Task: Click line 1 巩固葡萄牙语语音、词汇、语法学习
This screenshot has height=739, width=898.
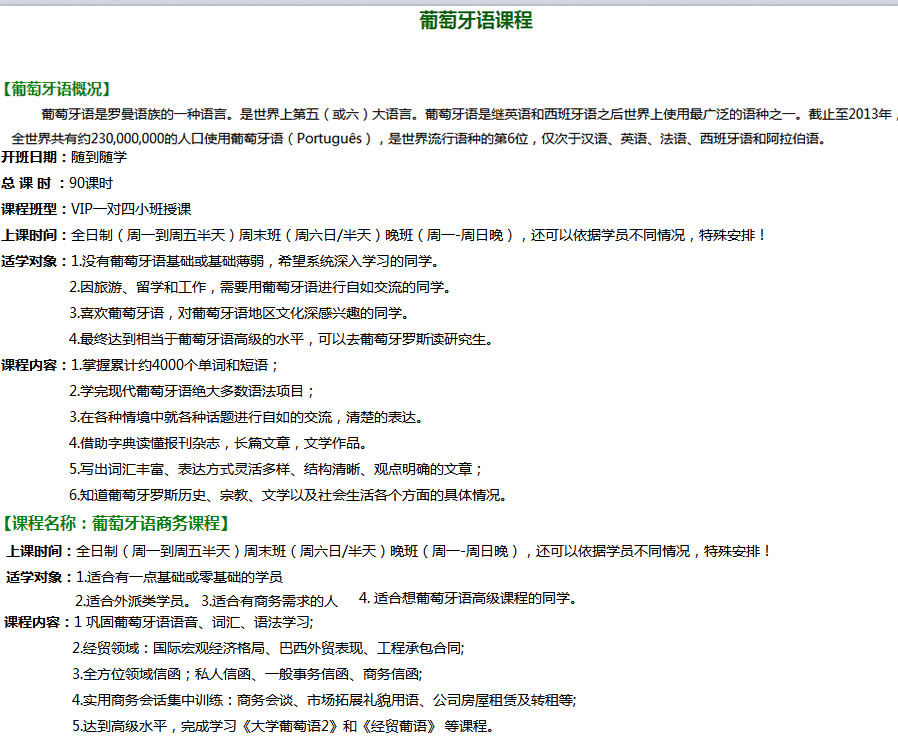Action: coord(194,623)
